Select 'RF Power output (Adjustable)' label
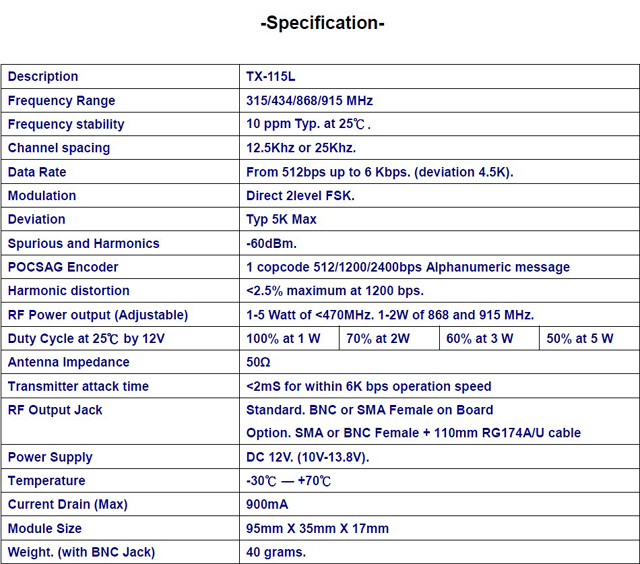This screenshot has height=564, width=640. click(x=98, y=315)
